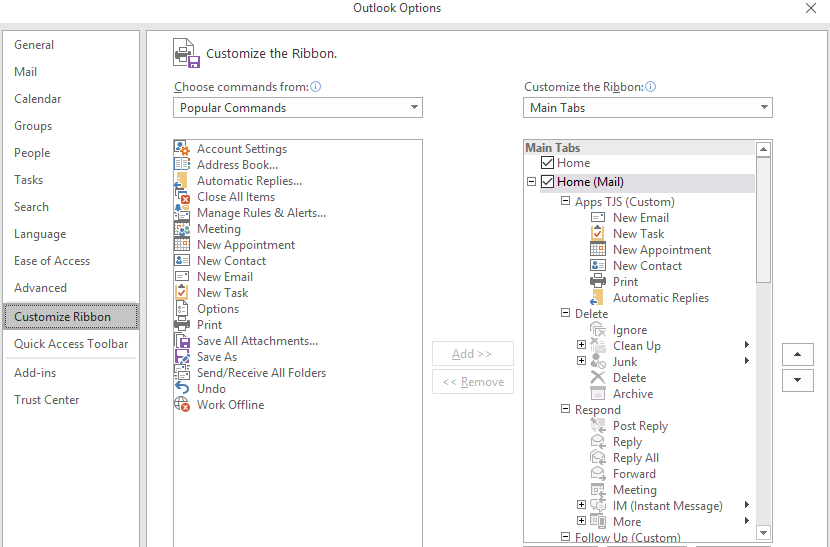Click the Save All Attachments icon

pos(182,340)
